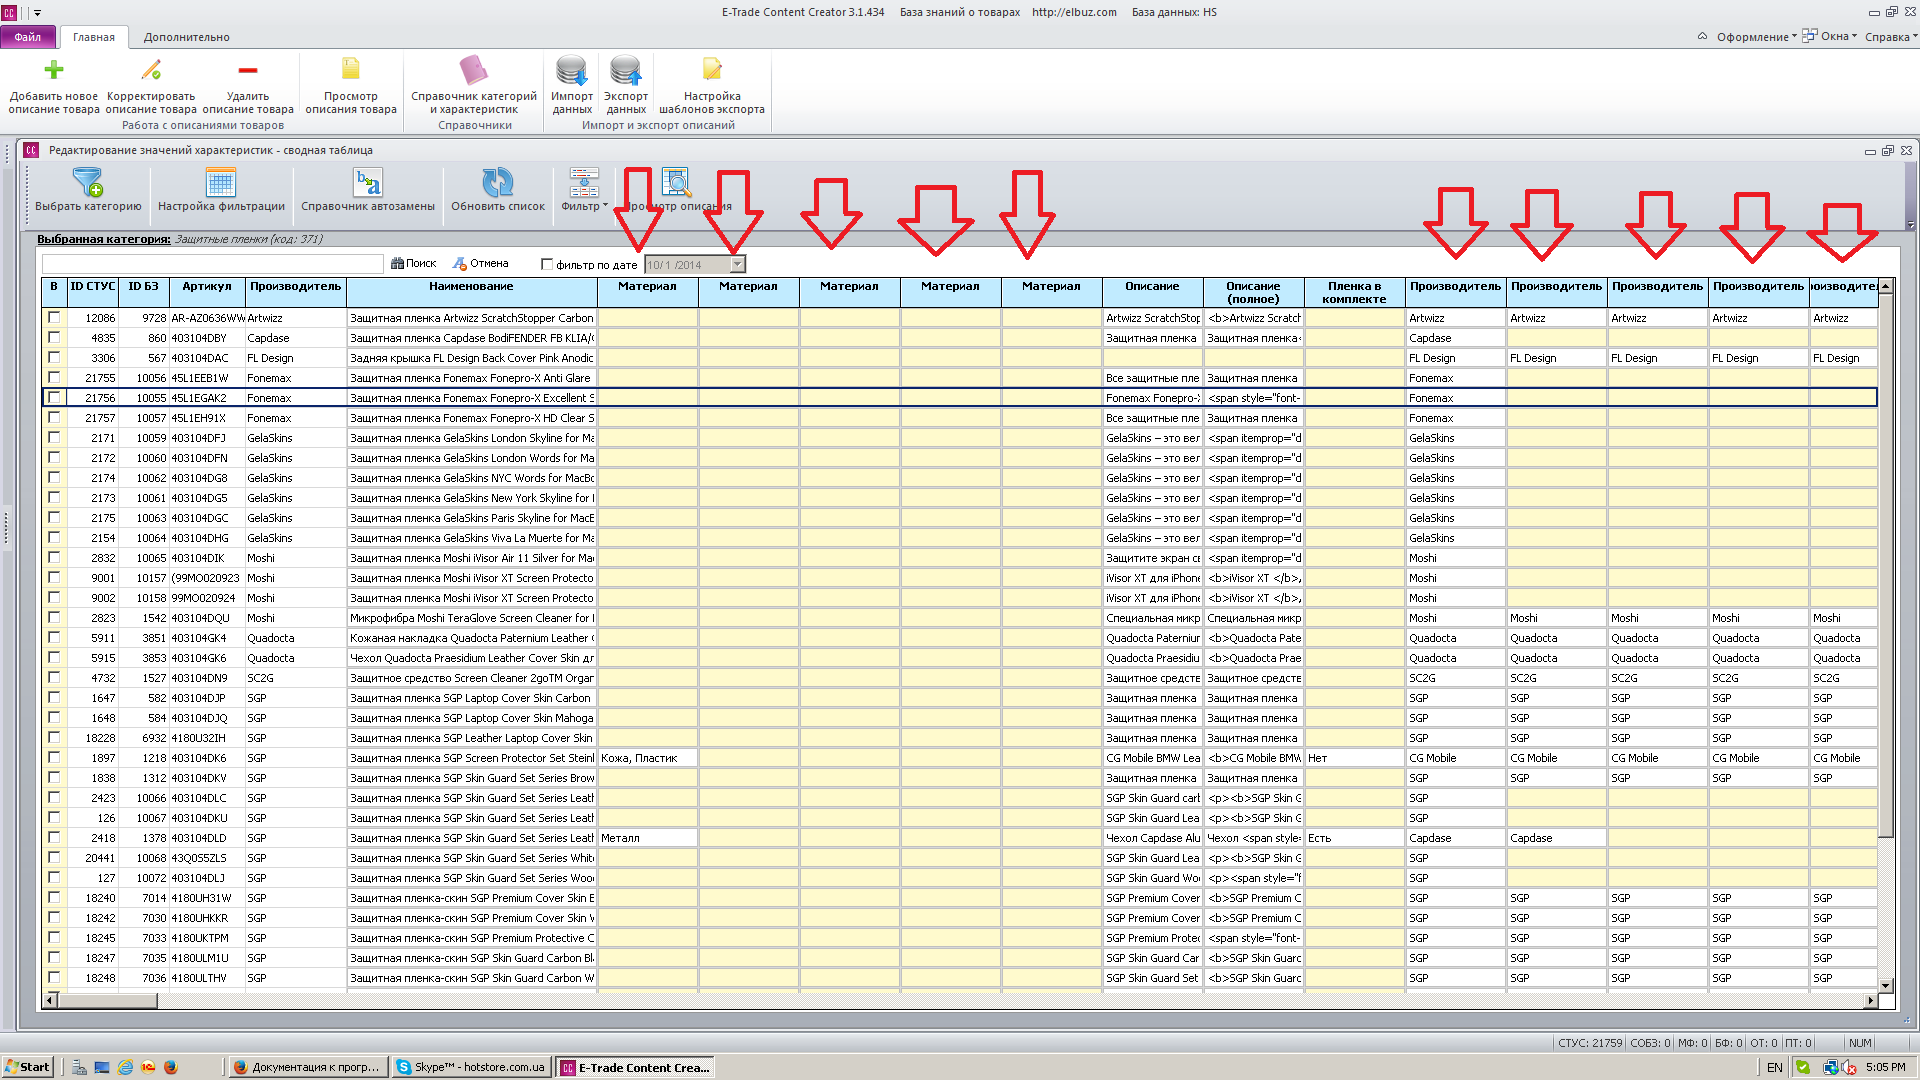Switch to the Главная ribbon tab
The width and height of the screenshot is (1920, 1080).
point(94,37)
